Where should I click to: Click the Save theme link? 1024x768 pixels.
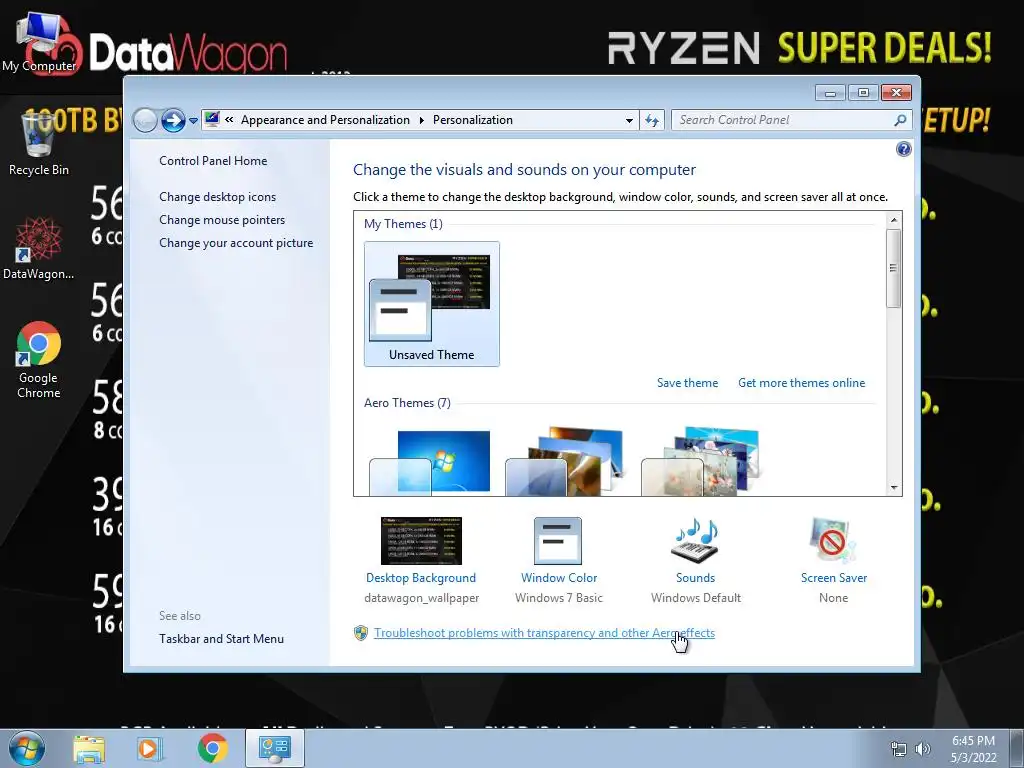coord(687,383)
